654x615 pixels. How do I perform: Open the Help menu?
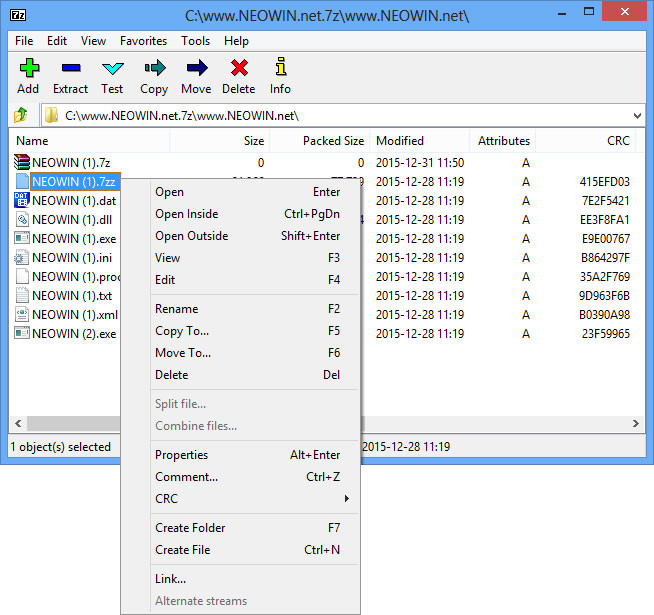[236, 41]
